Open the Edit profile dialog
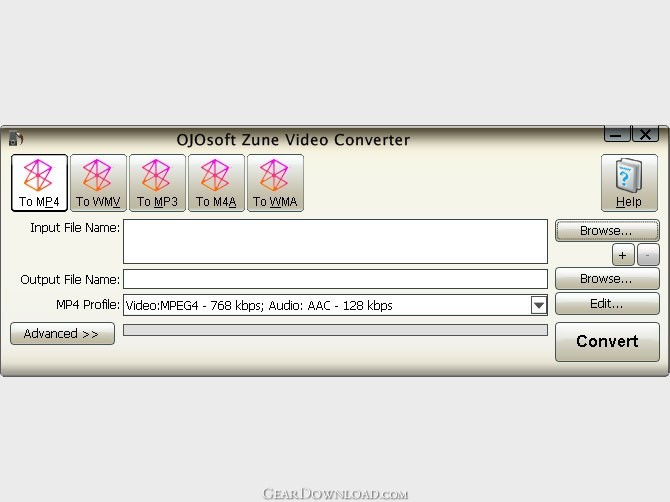The height and width of the screenshot is (502, 670). [x=607, y=303]
